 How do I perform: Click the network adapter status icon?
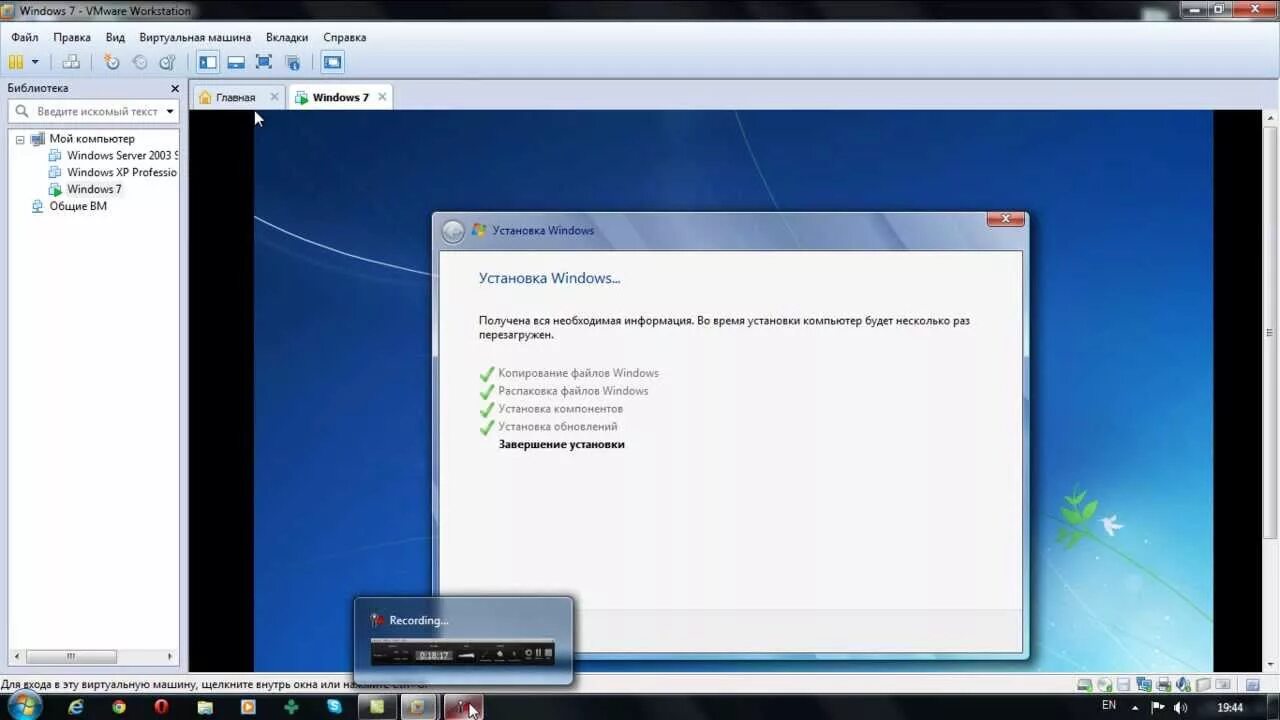click(x=1143, y=684)
